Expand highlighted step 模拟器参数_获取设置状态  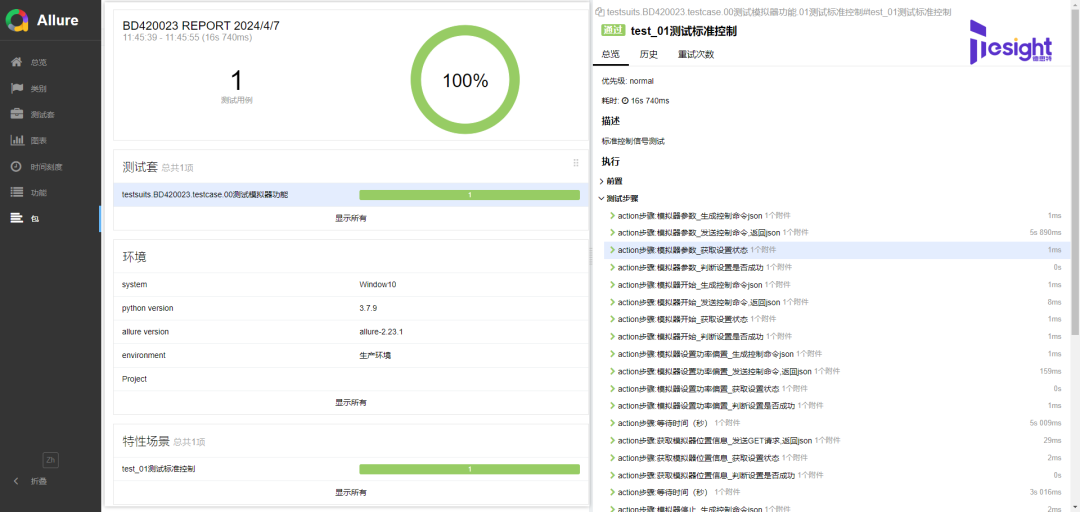click(x=835, y=250)
